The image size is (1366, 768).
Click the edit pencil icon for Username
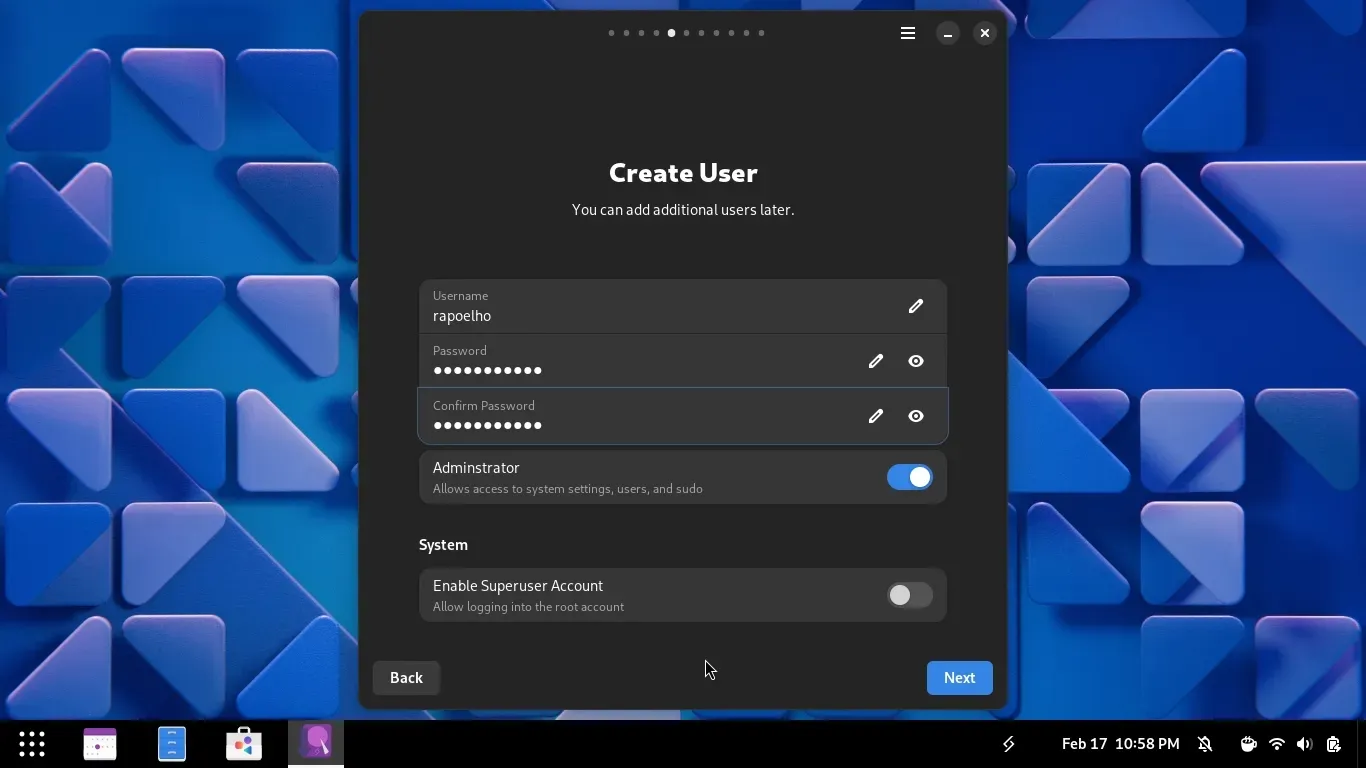pyautogui.click(x=915, y=306)
